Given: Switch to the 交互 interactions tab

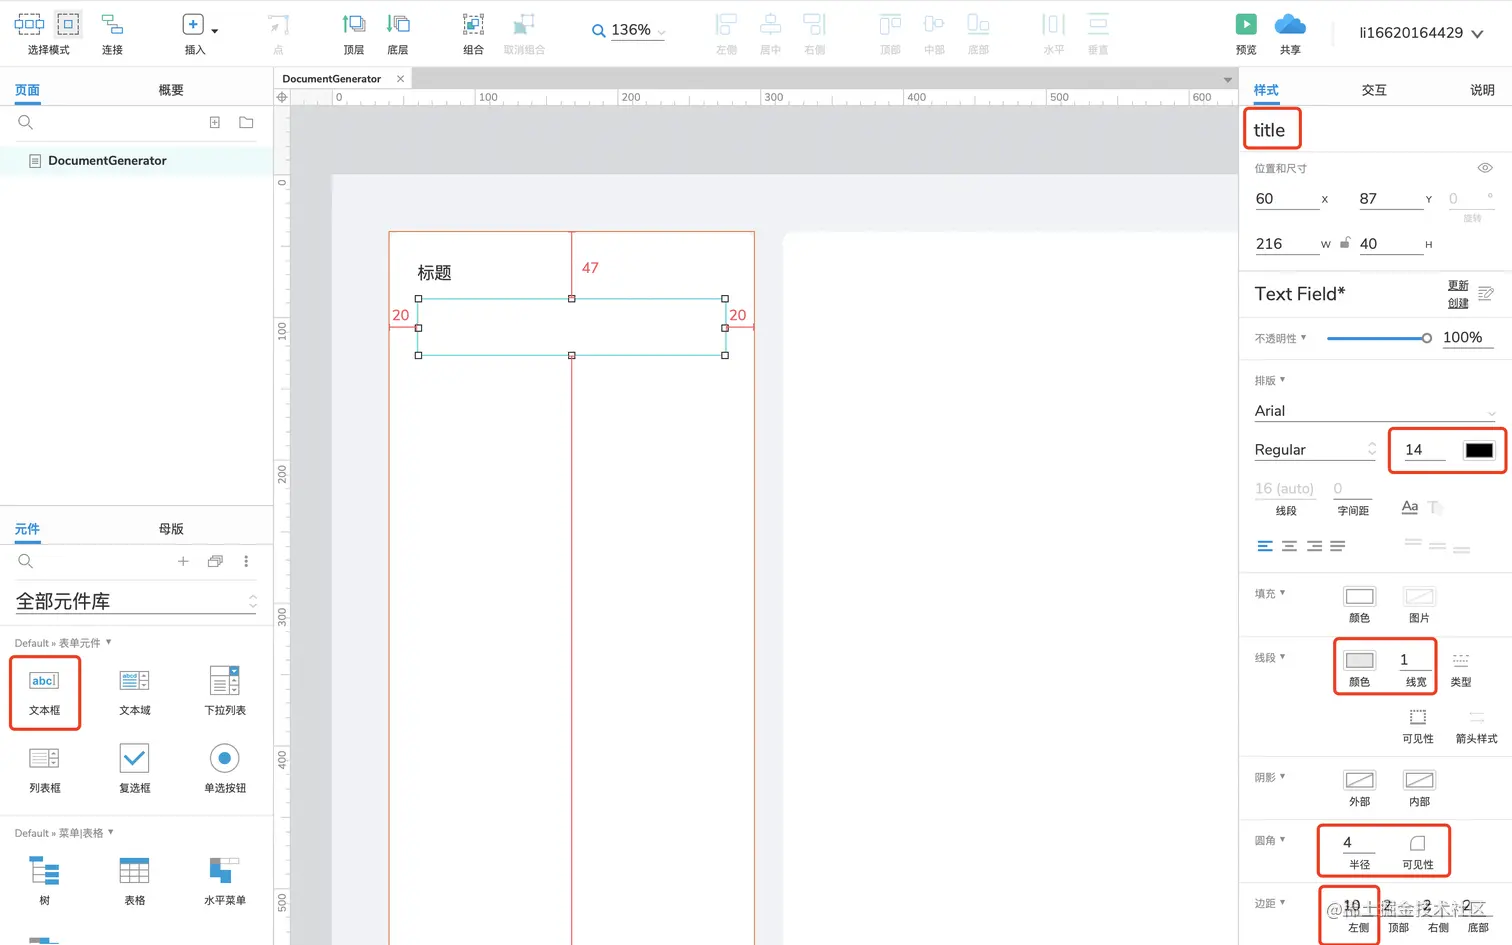Looking at the screenshot, I should click(x=1374, y=90).
